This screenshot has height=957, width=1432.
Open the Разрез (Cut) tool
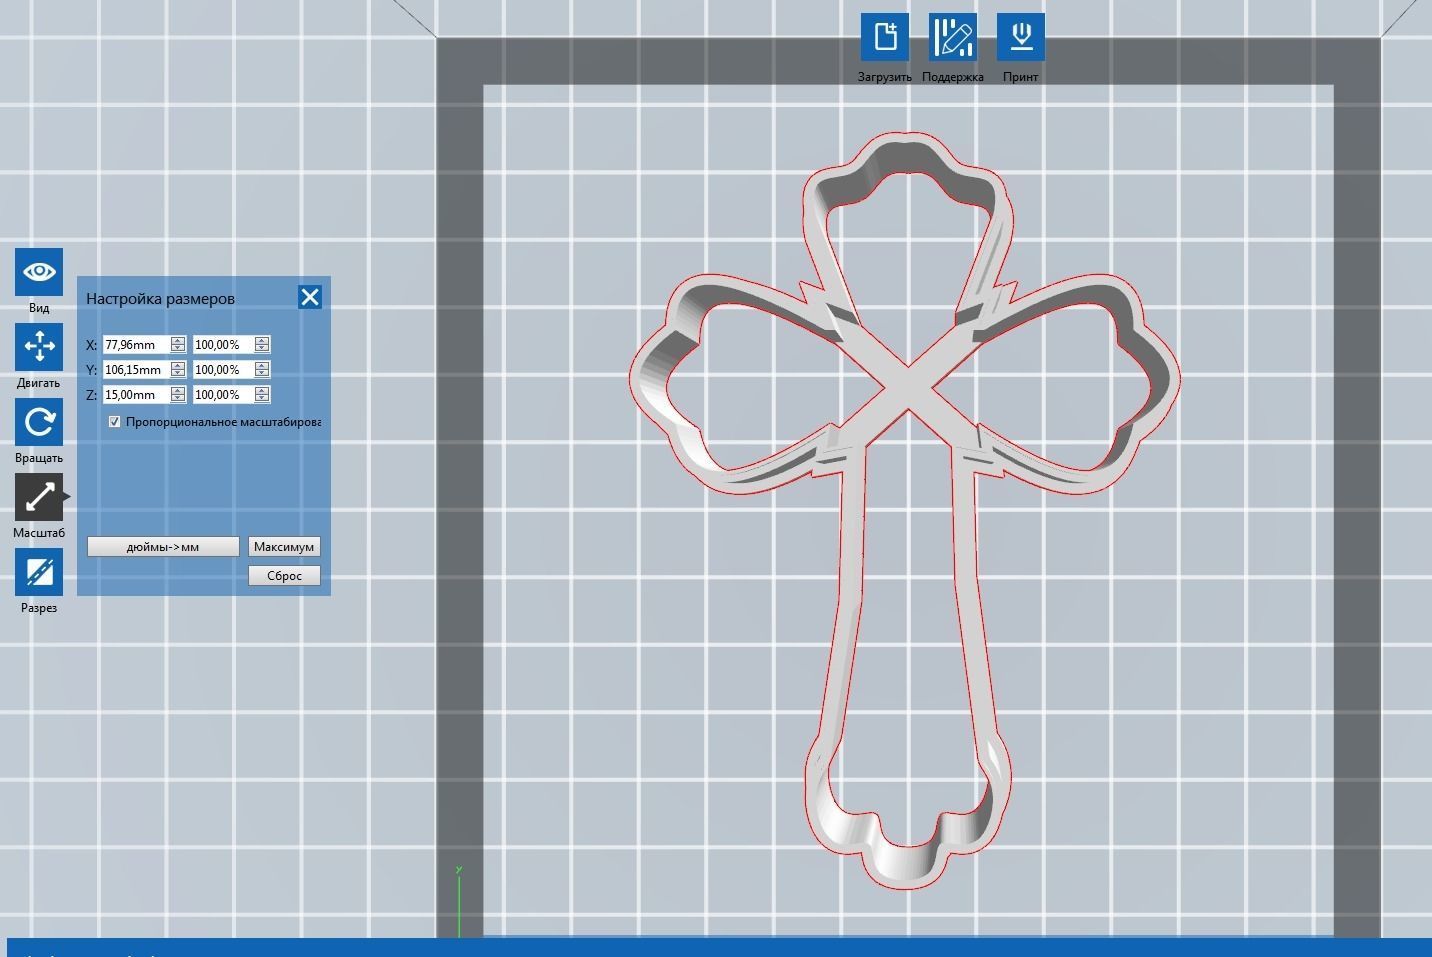(x=39, y=572)
